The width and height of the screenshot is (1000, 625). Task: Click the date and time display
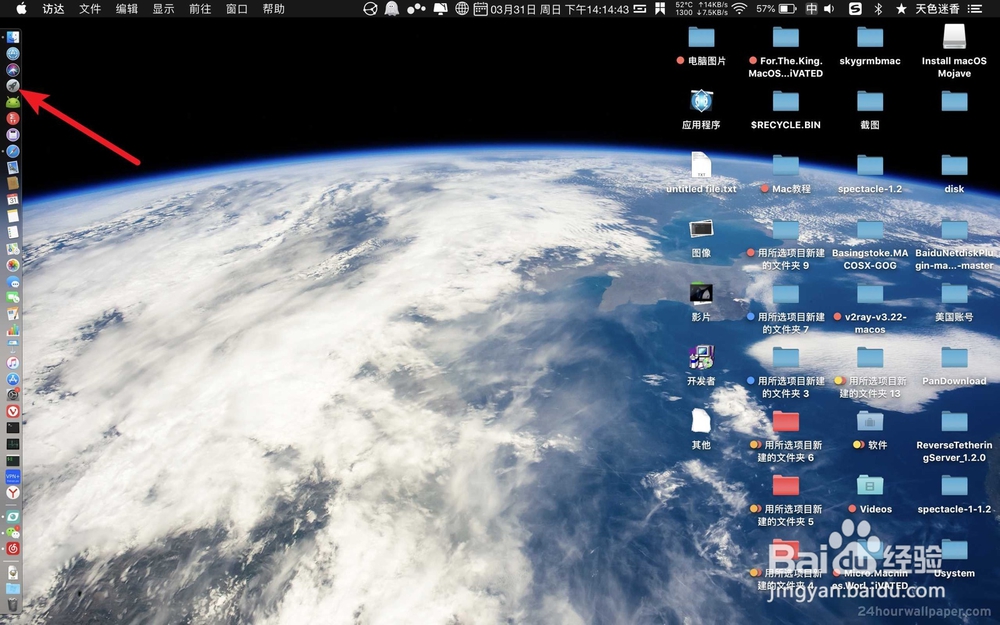(559, 9)
